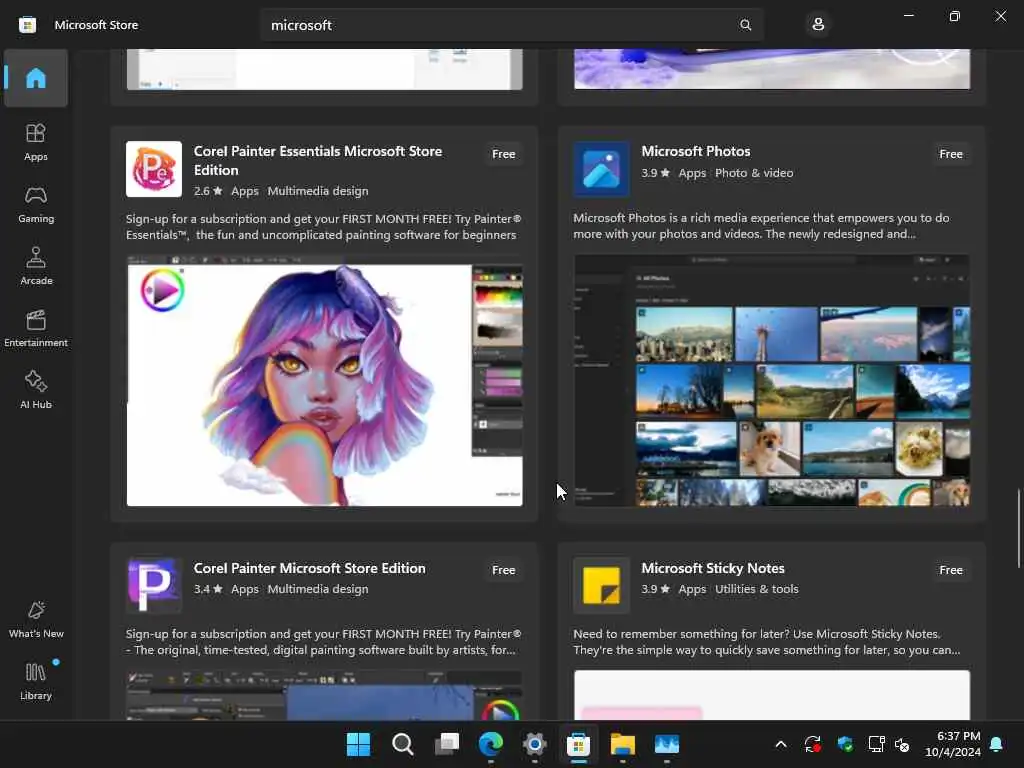This screenshot has width=1024, height=768.
Task: Click the Corel Painter Essentials screenshot thumbnail
Action: (x=325, y=381)
